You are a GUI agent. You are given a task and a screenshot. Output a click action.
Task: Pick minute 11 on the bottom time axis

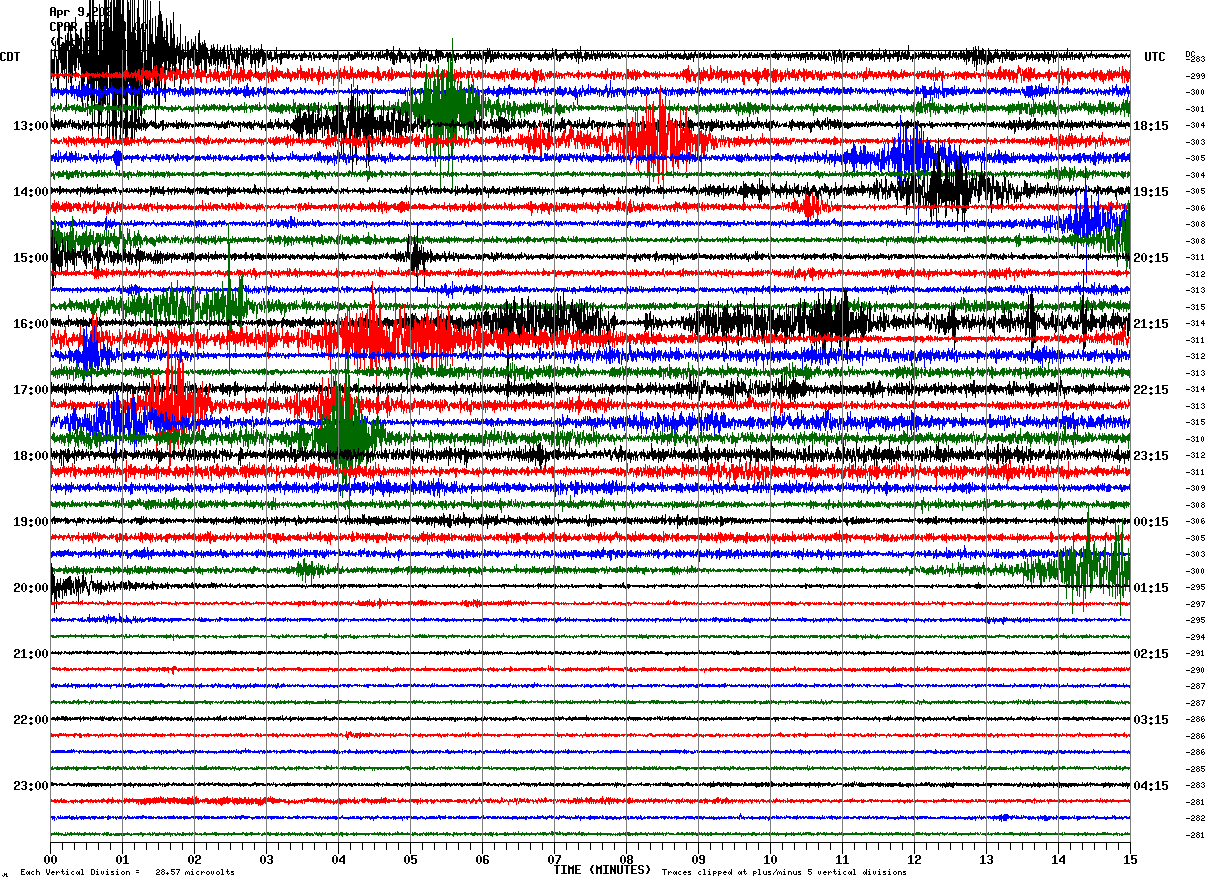pos(842,859)
